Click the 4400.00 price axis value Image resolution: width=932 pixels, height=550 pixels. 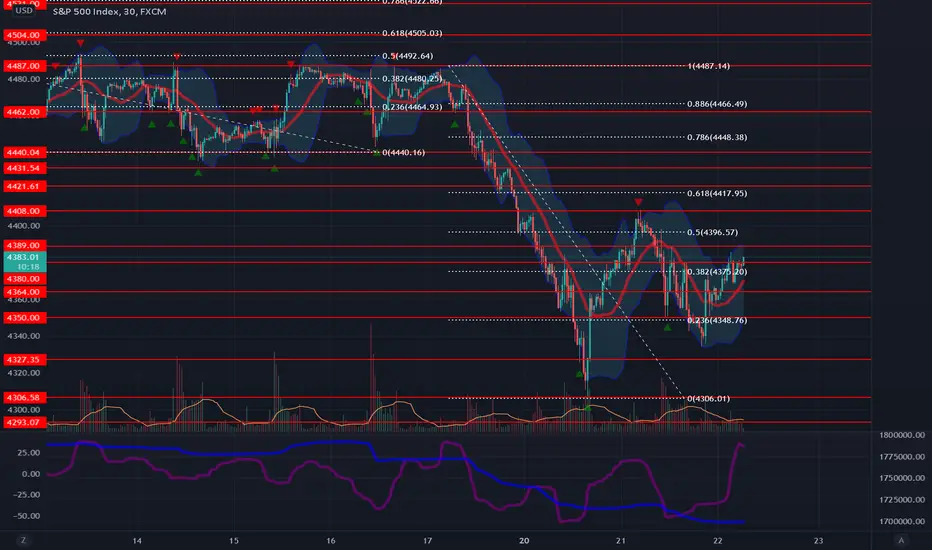point(24,226)
